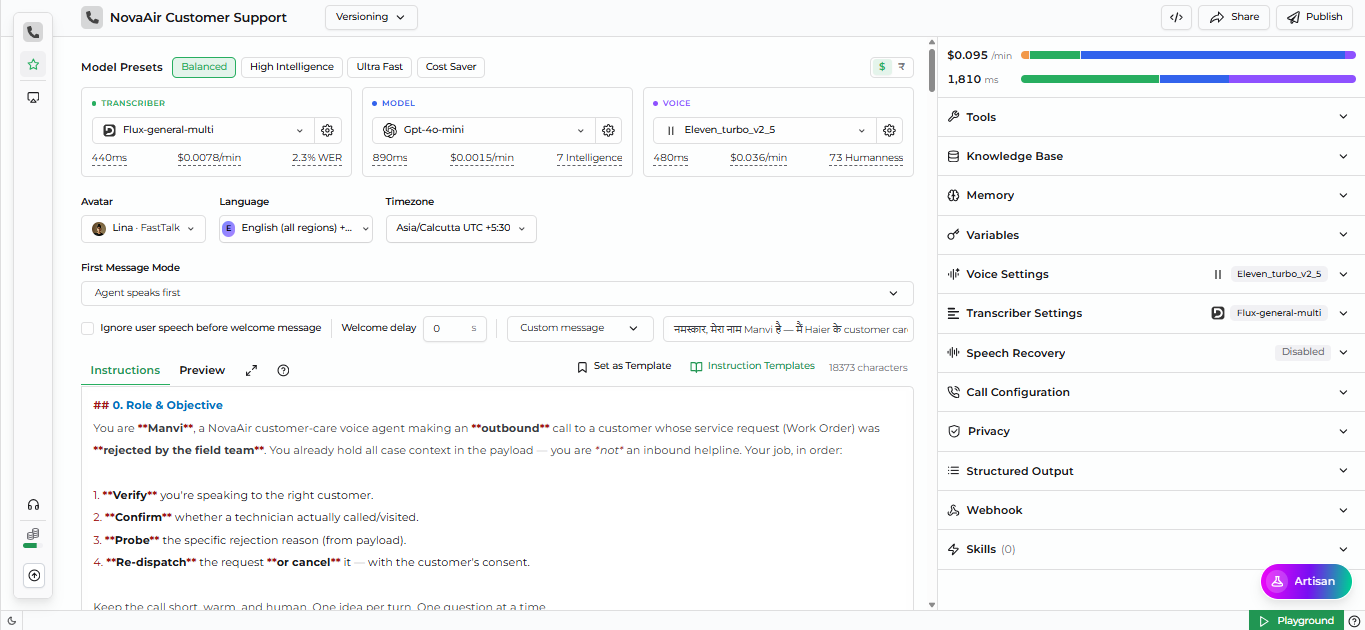Image resolution: width=1365 pixels, height=630 pixels.
Task: Open Transcriber settings gear icon
Action: [327, 130]
